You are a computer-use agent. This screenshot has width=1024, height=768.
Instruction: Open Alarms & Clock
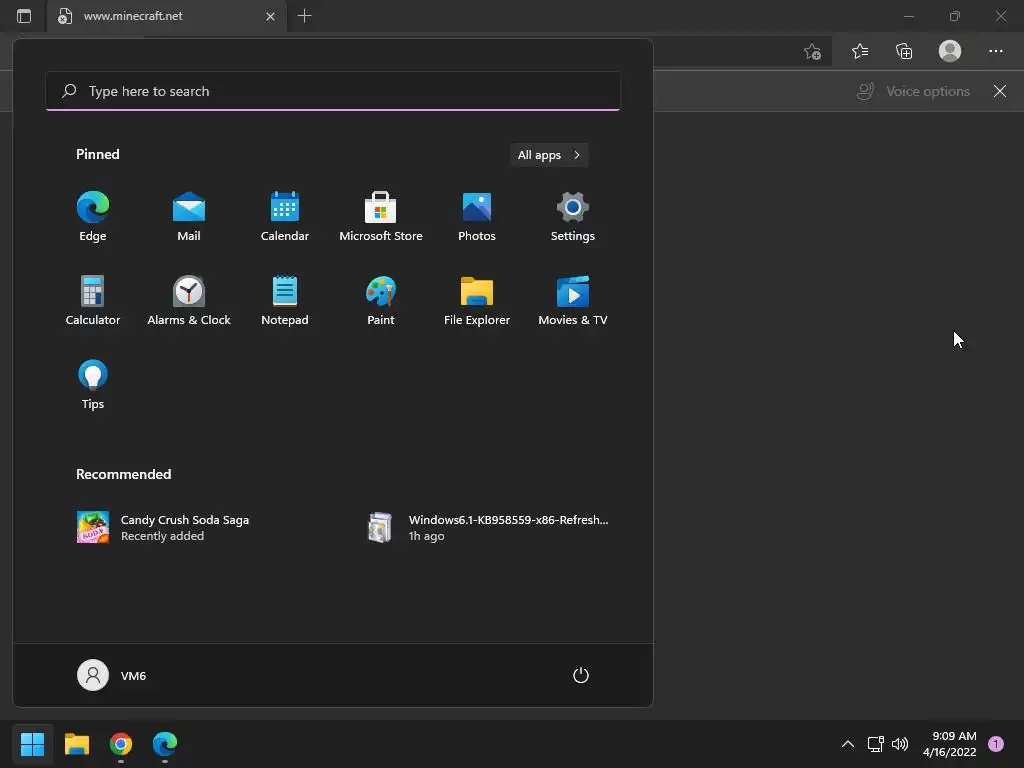coord(189,301)
